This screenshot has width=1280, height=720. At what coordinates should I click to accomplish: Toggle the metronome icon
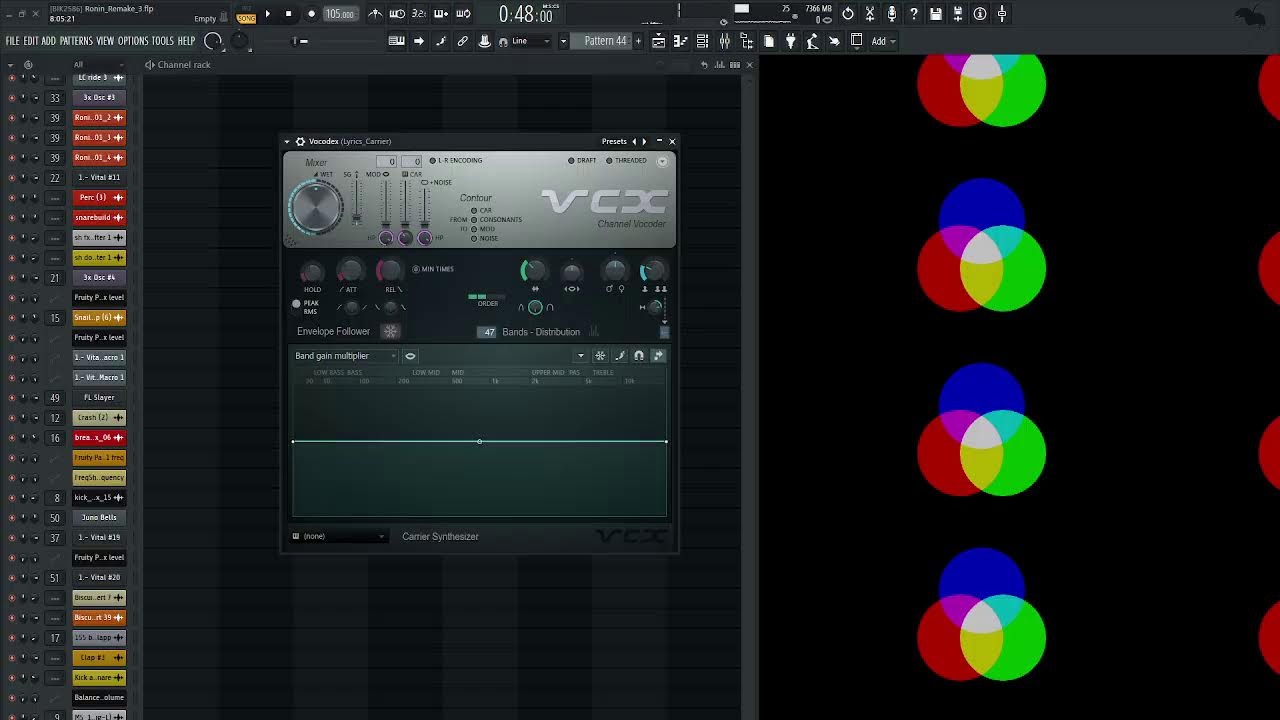[x=375, y=14]
